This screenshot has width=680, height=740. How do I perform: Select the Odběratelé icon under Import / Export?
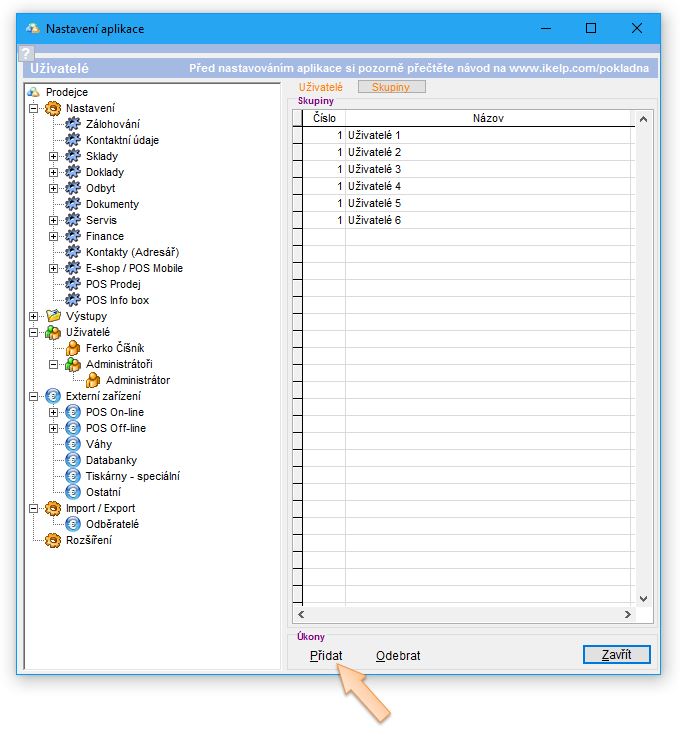(72, 524)
